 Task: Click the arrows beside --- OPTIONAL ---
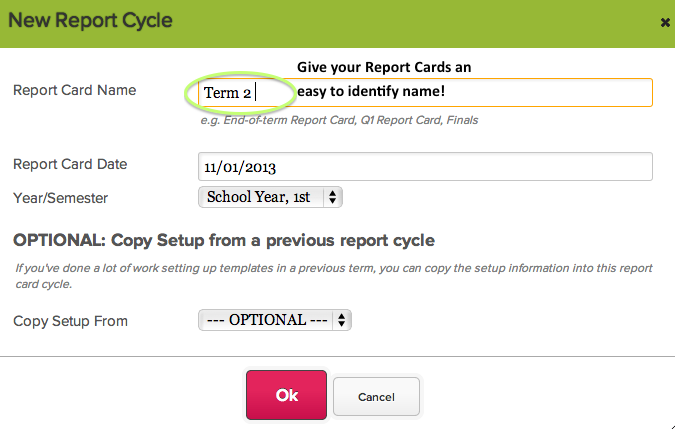[x=342, y=320]
